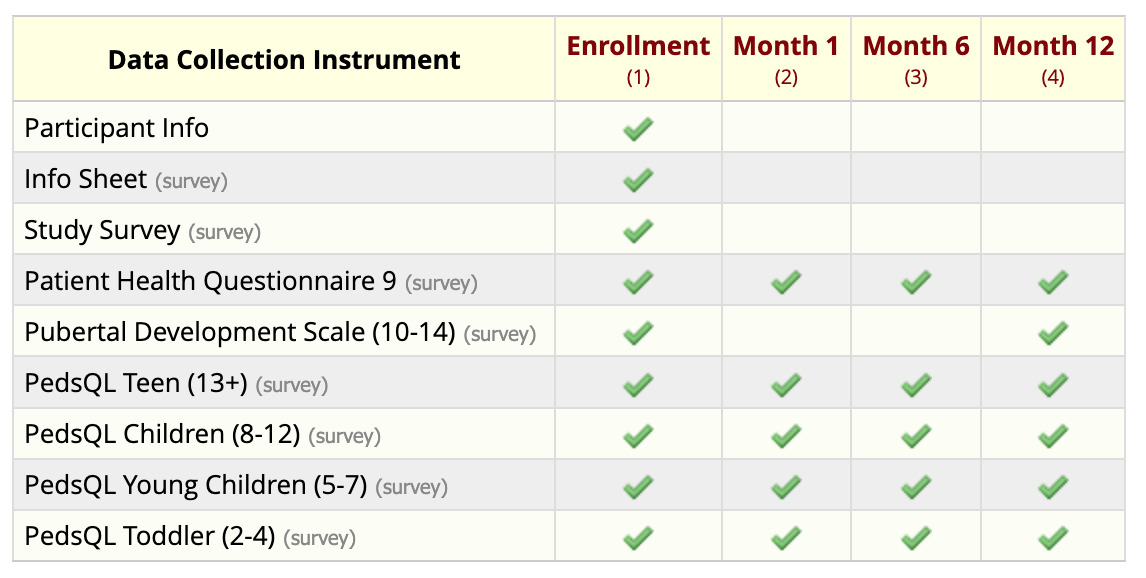Click the Participant Info instrument name

pos(117,128)
